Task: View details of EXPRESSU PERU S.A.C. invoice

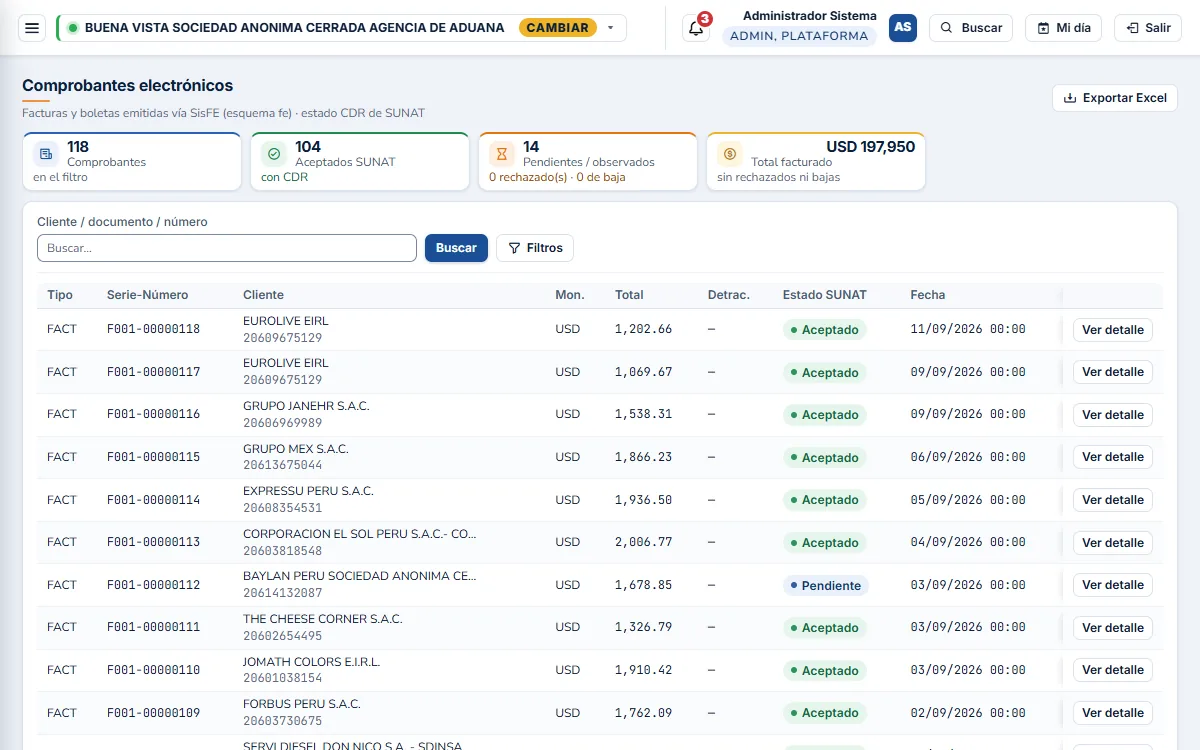Action: [x=1113, y=500]
